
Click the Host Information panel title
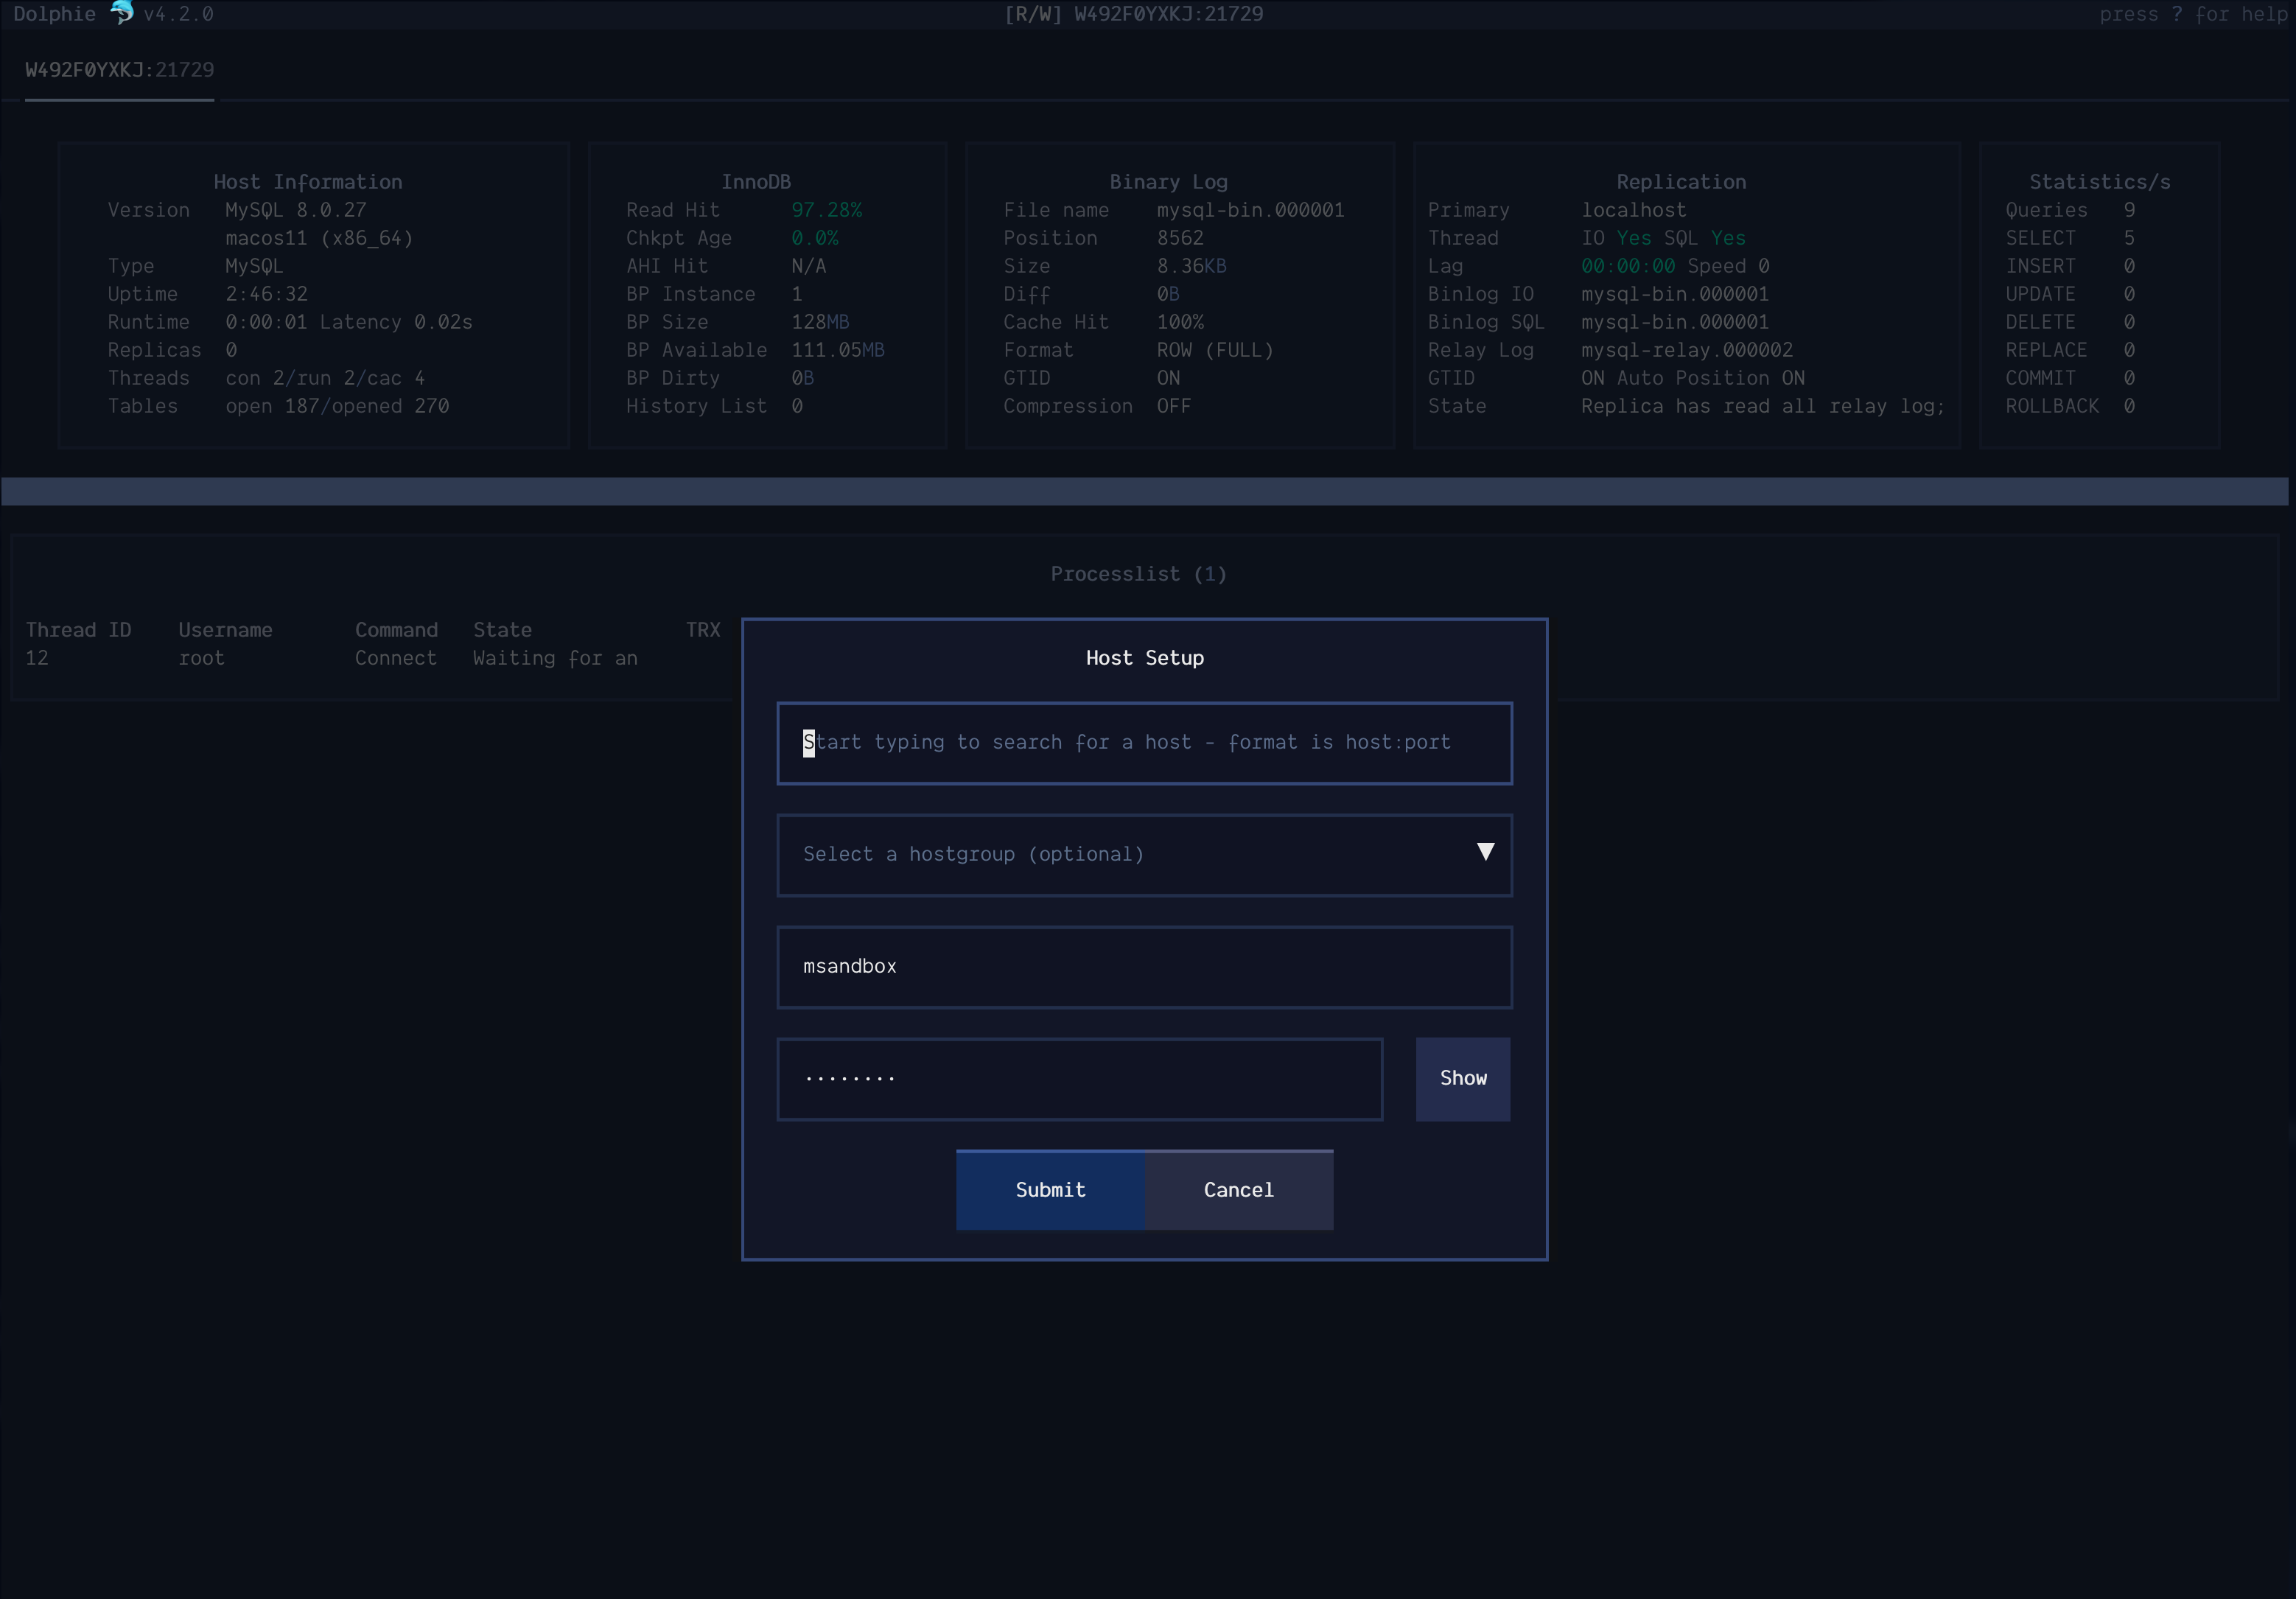point(307,182)
